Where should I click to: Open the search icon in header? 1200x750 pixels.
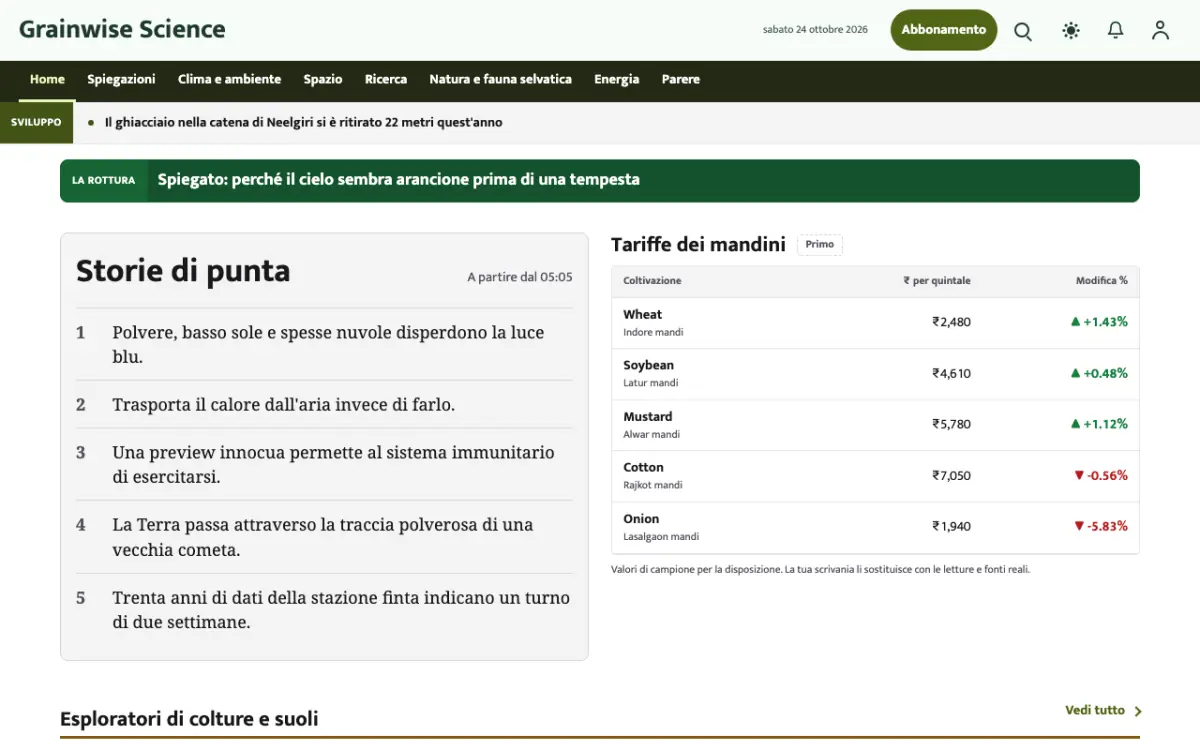coord(1023,31)
